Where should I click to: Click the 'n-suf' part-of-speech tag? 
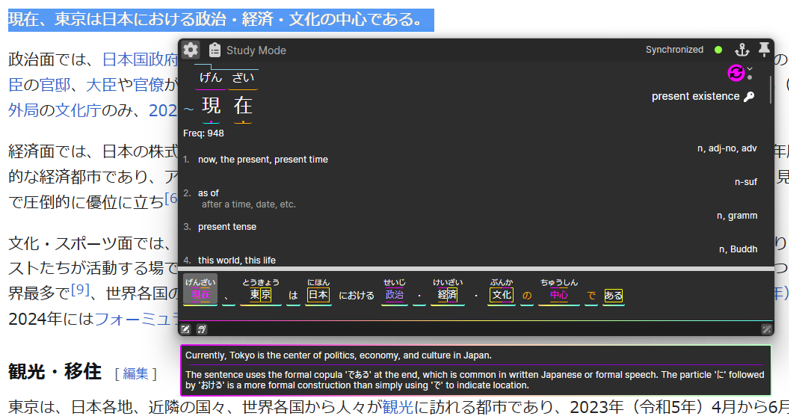(x=746, y=182)
